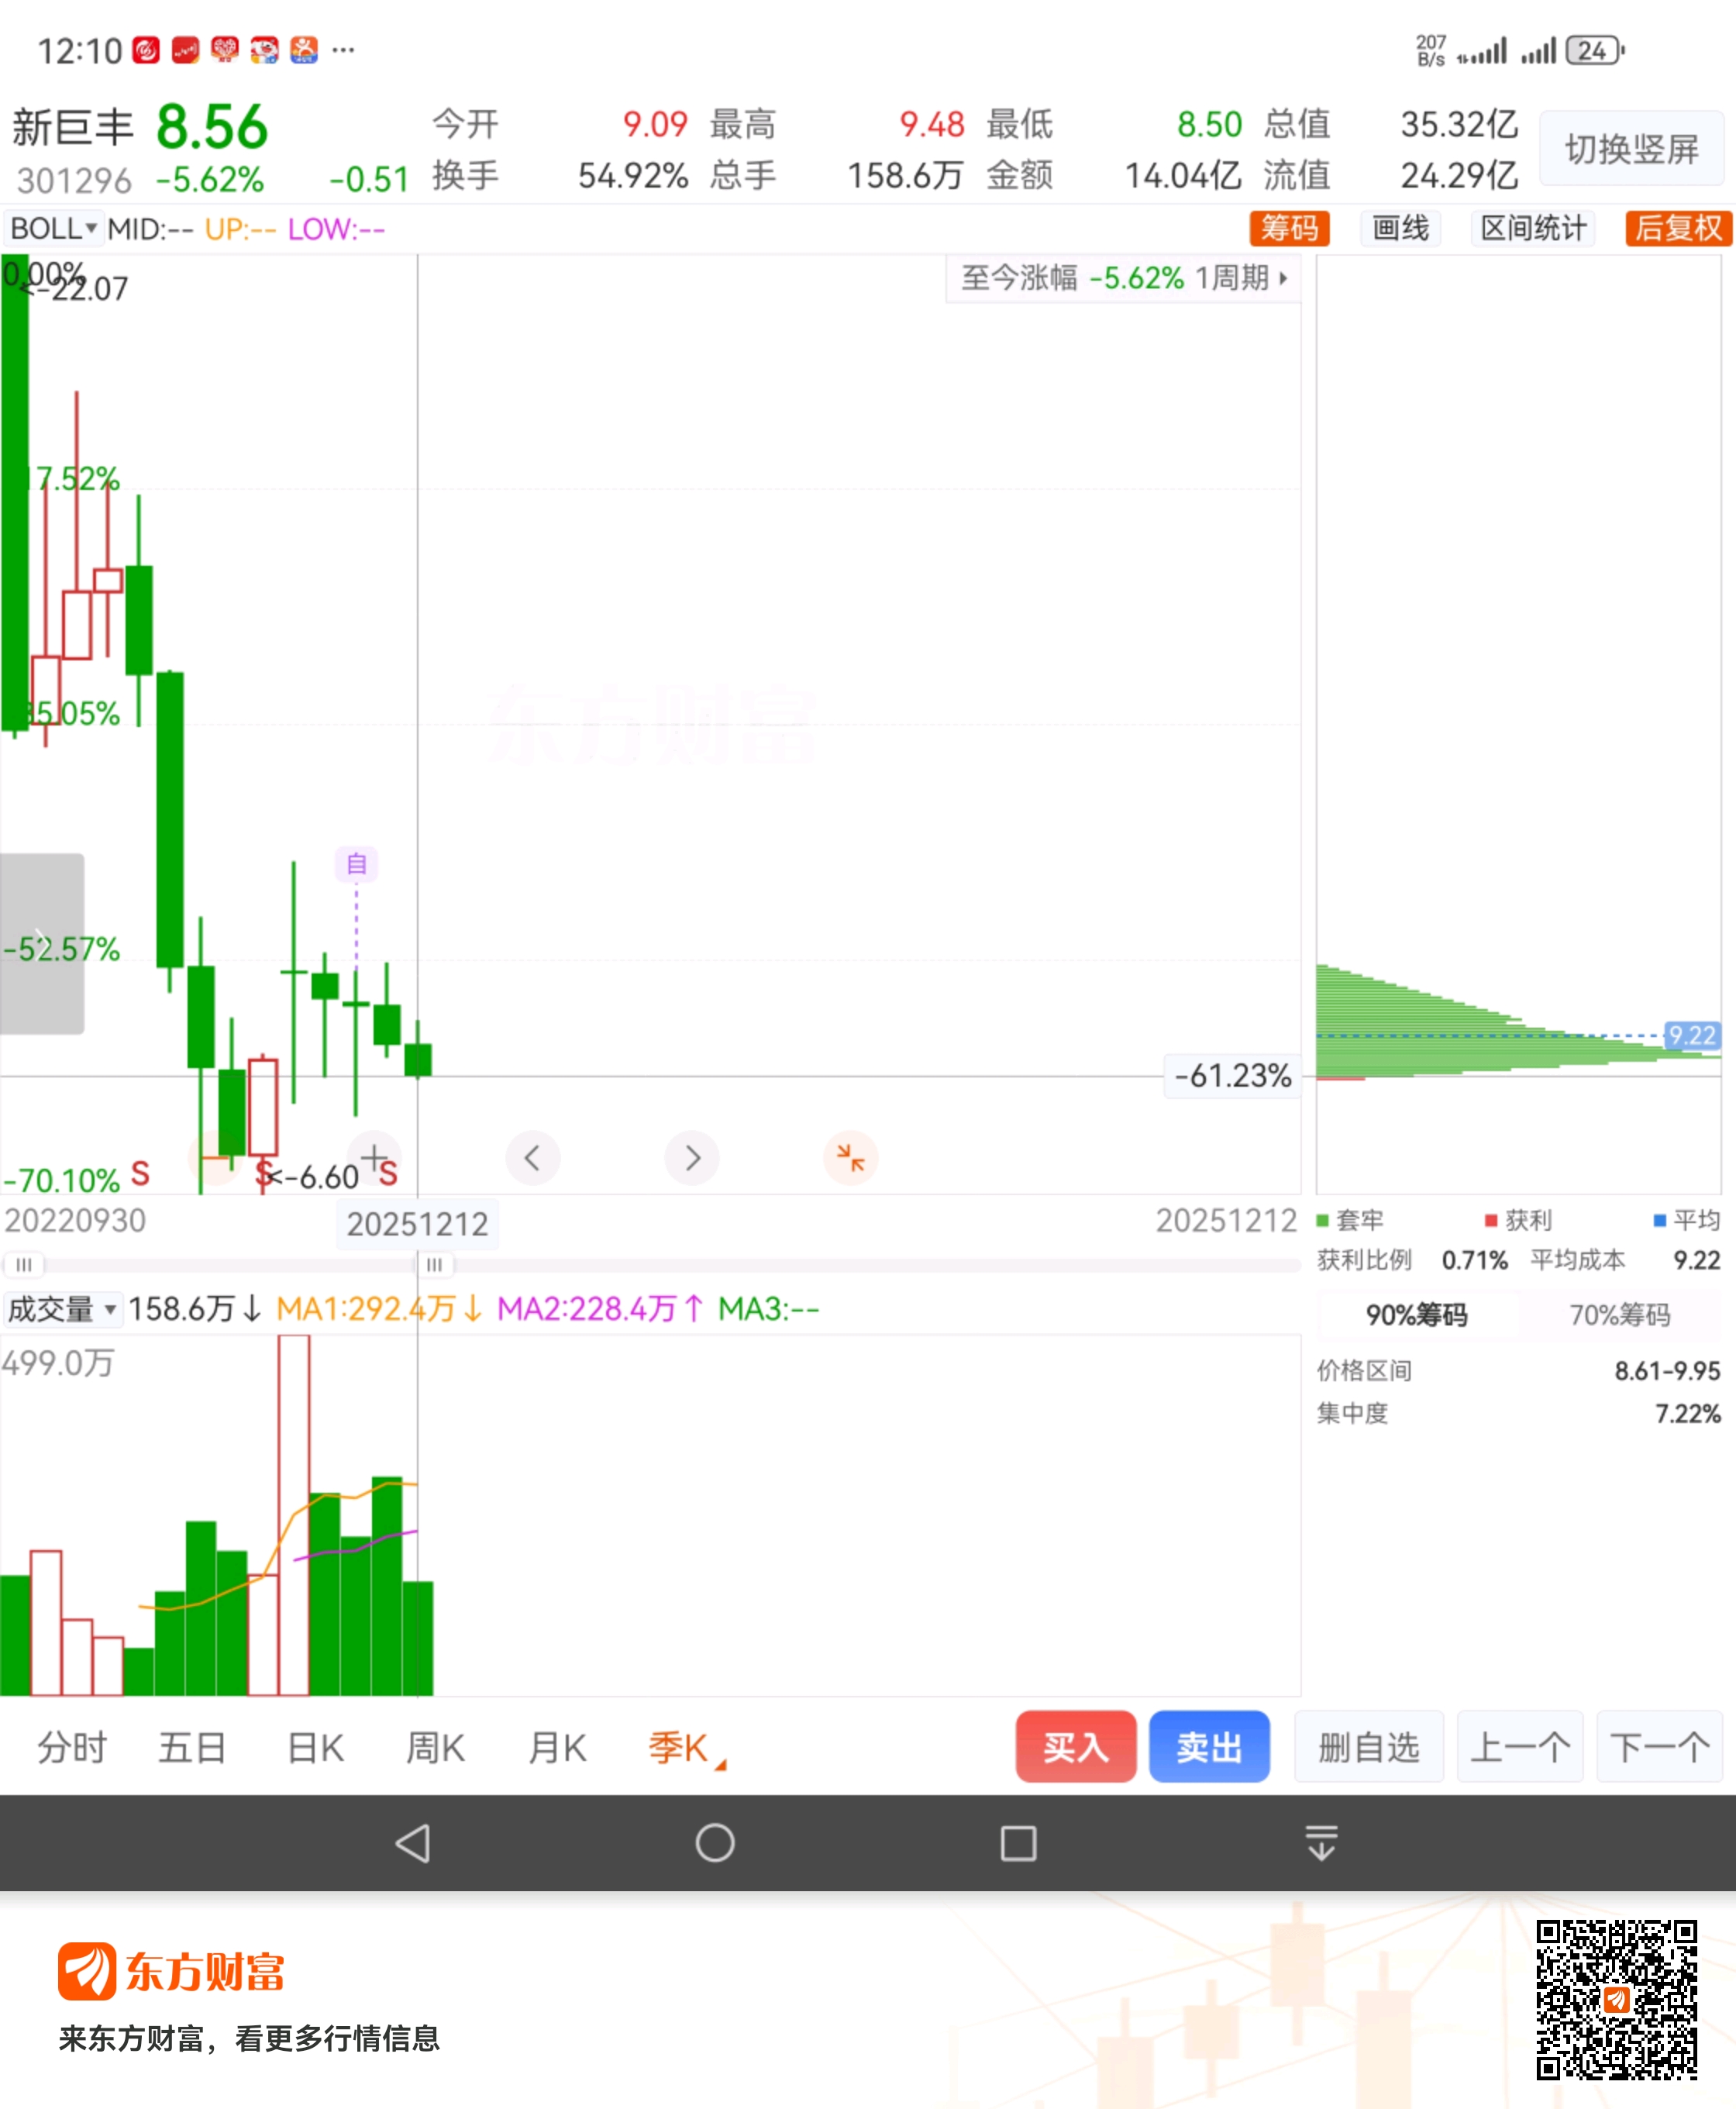Open the BOLL indicator dropdown

pos(53,228)
